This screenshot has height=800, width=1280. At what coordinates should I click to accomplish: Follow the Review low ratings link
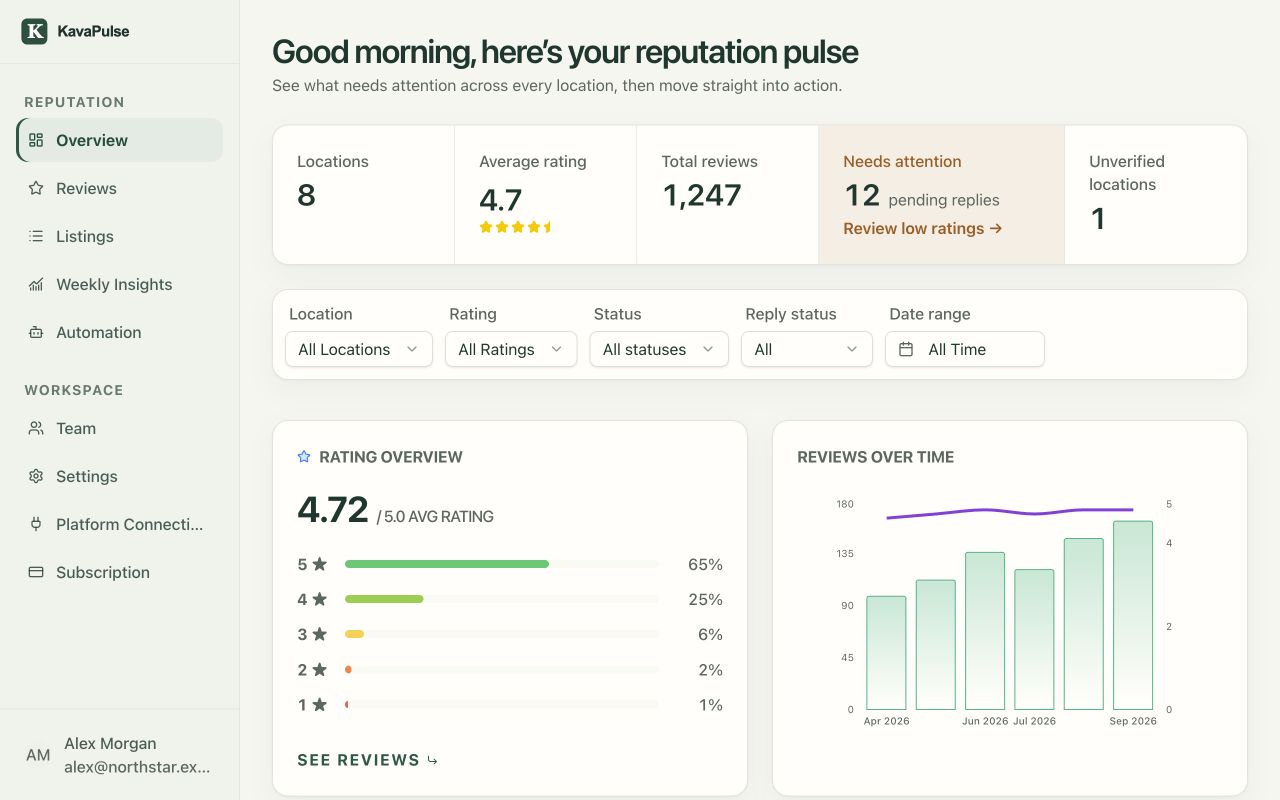point(923,228)
